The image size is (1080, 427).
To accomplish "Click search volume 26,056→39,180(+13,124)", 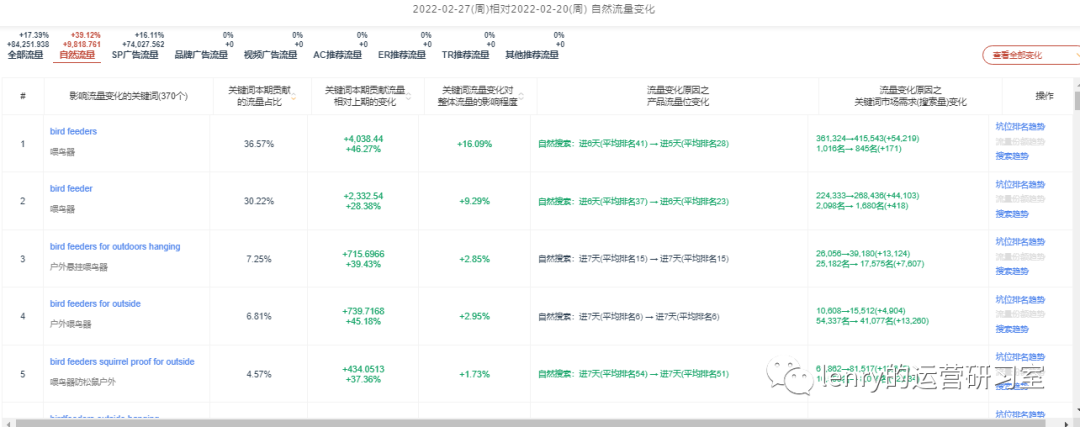I will click(x=864, y=254).
